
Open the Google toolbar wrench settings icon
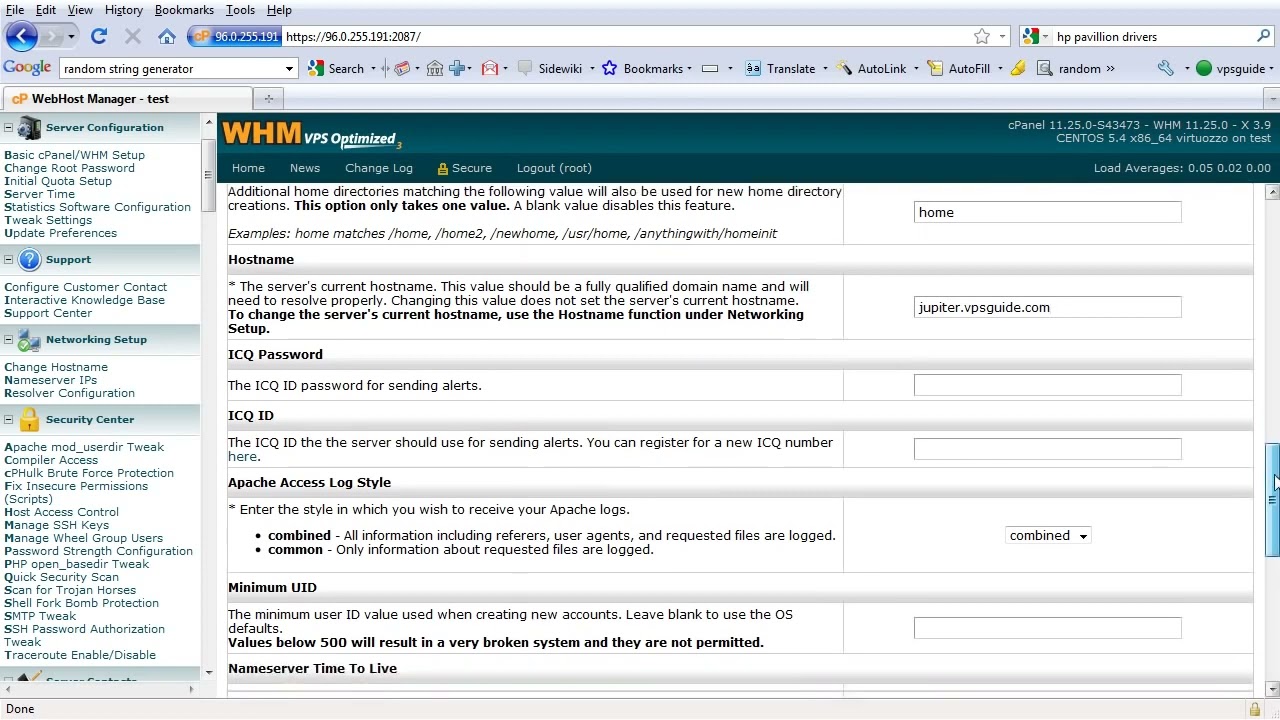(1165, 69)
